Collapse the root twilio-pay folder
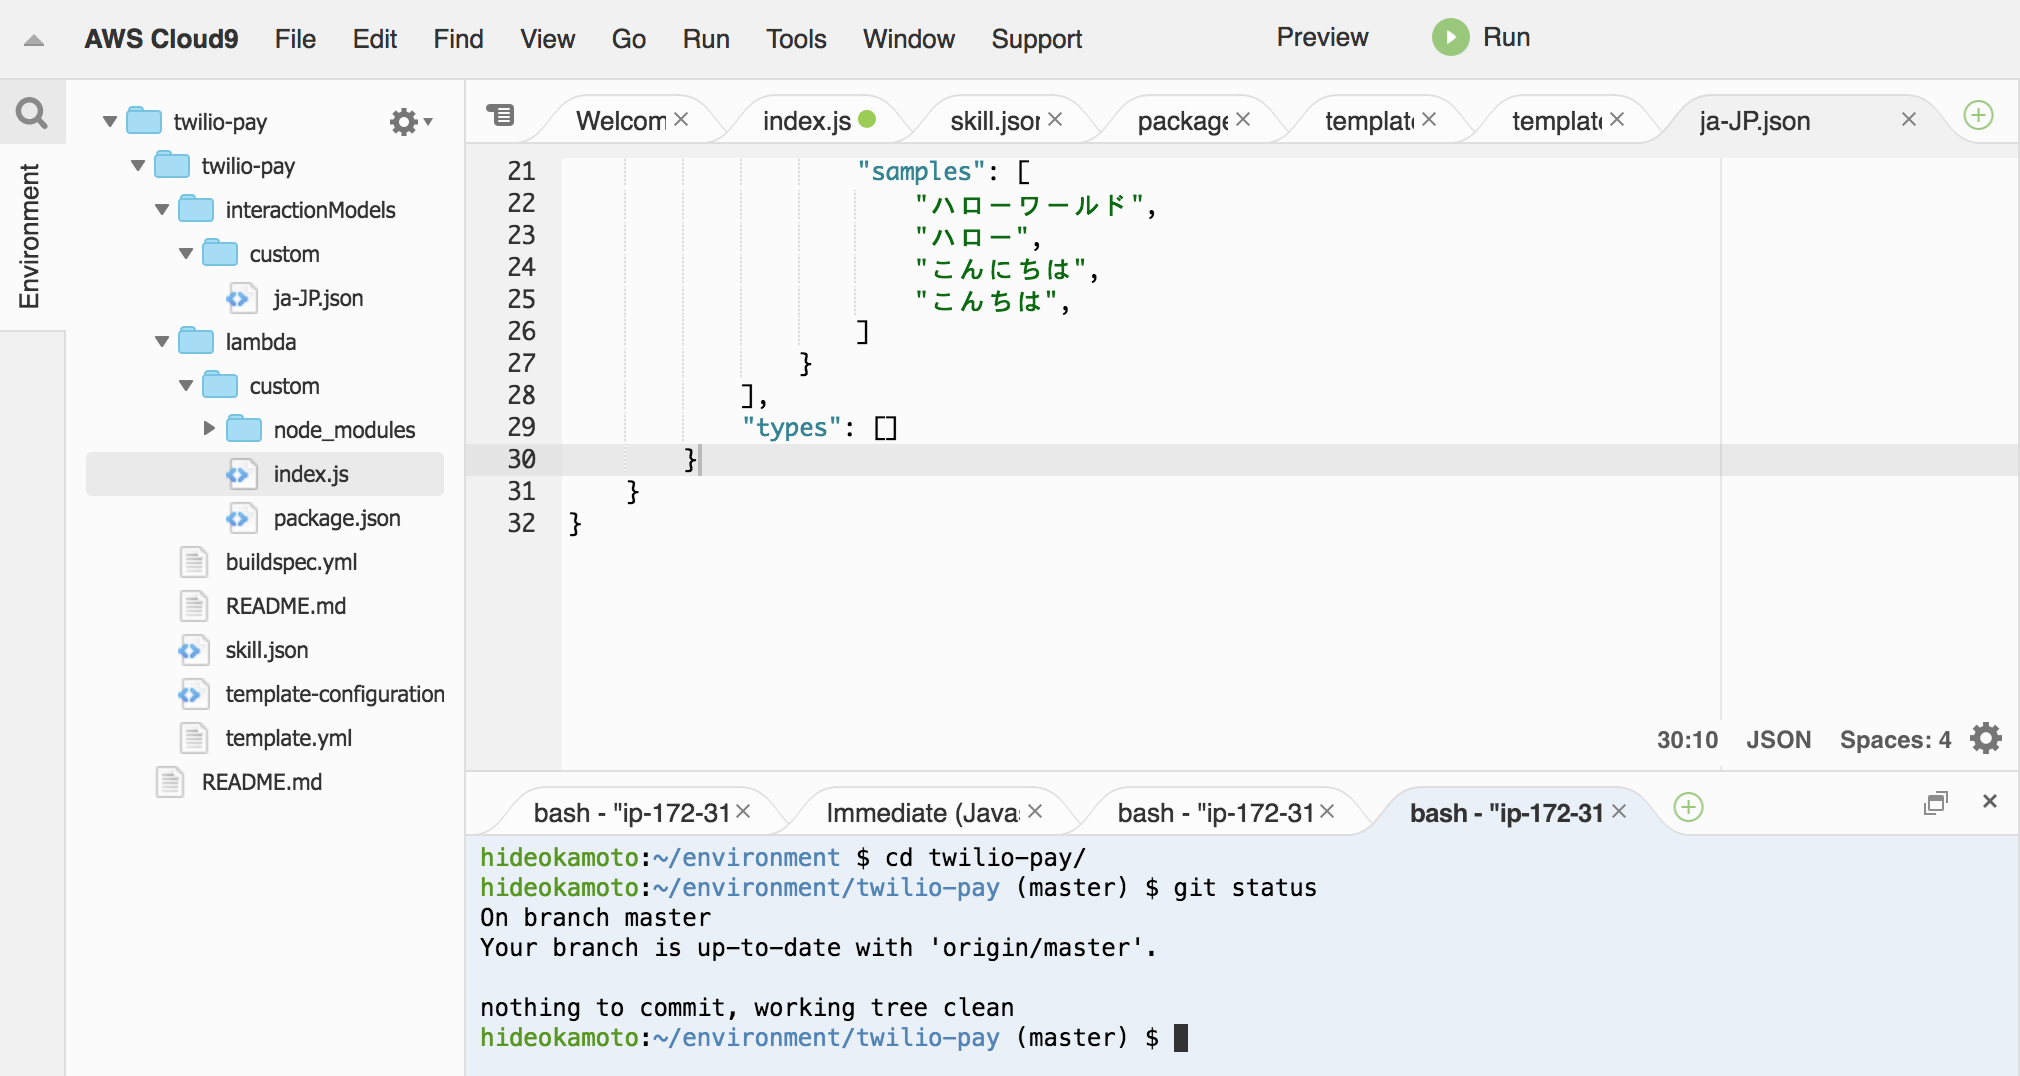 [110, 122]
